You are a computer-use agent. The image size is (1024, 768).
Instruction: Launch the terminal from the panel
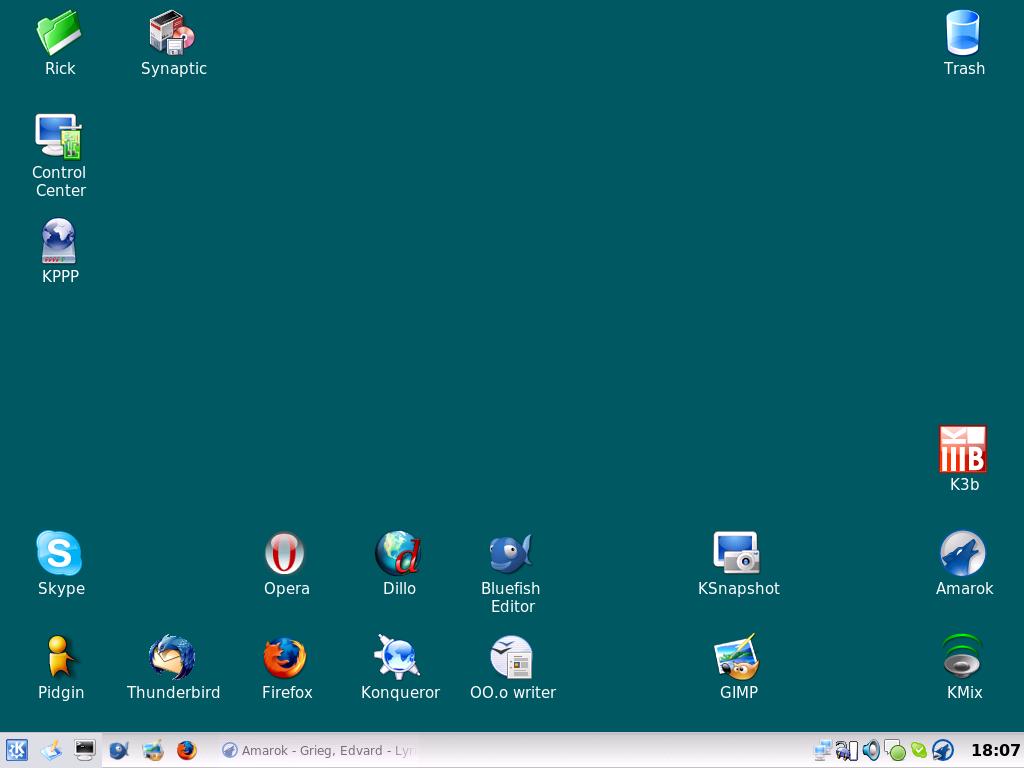85,750
